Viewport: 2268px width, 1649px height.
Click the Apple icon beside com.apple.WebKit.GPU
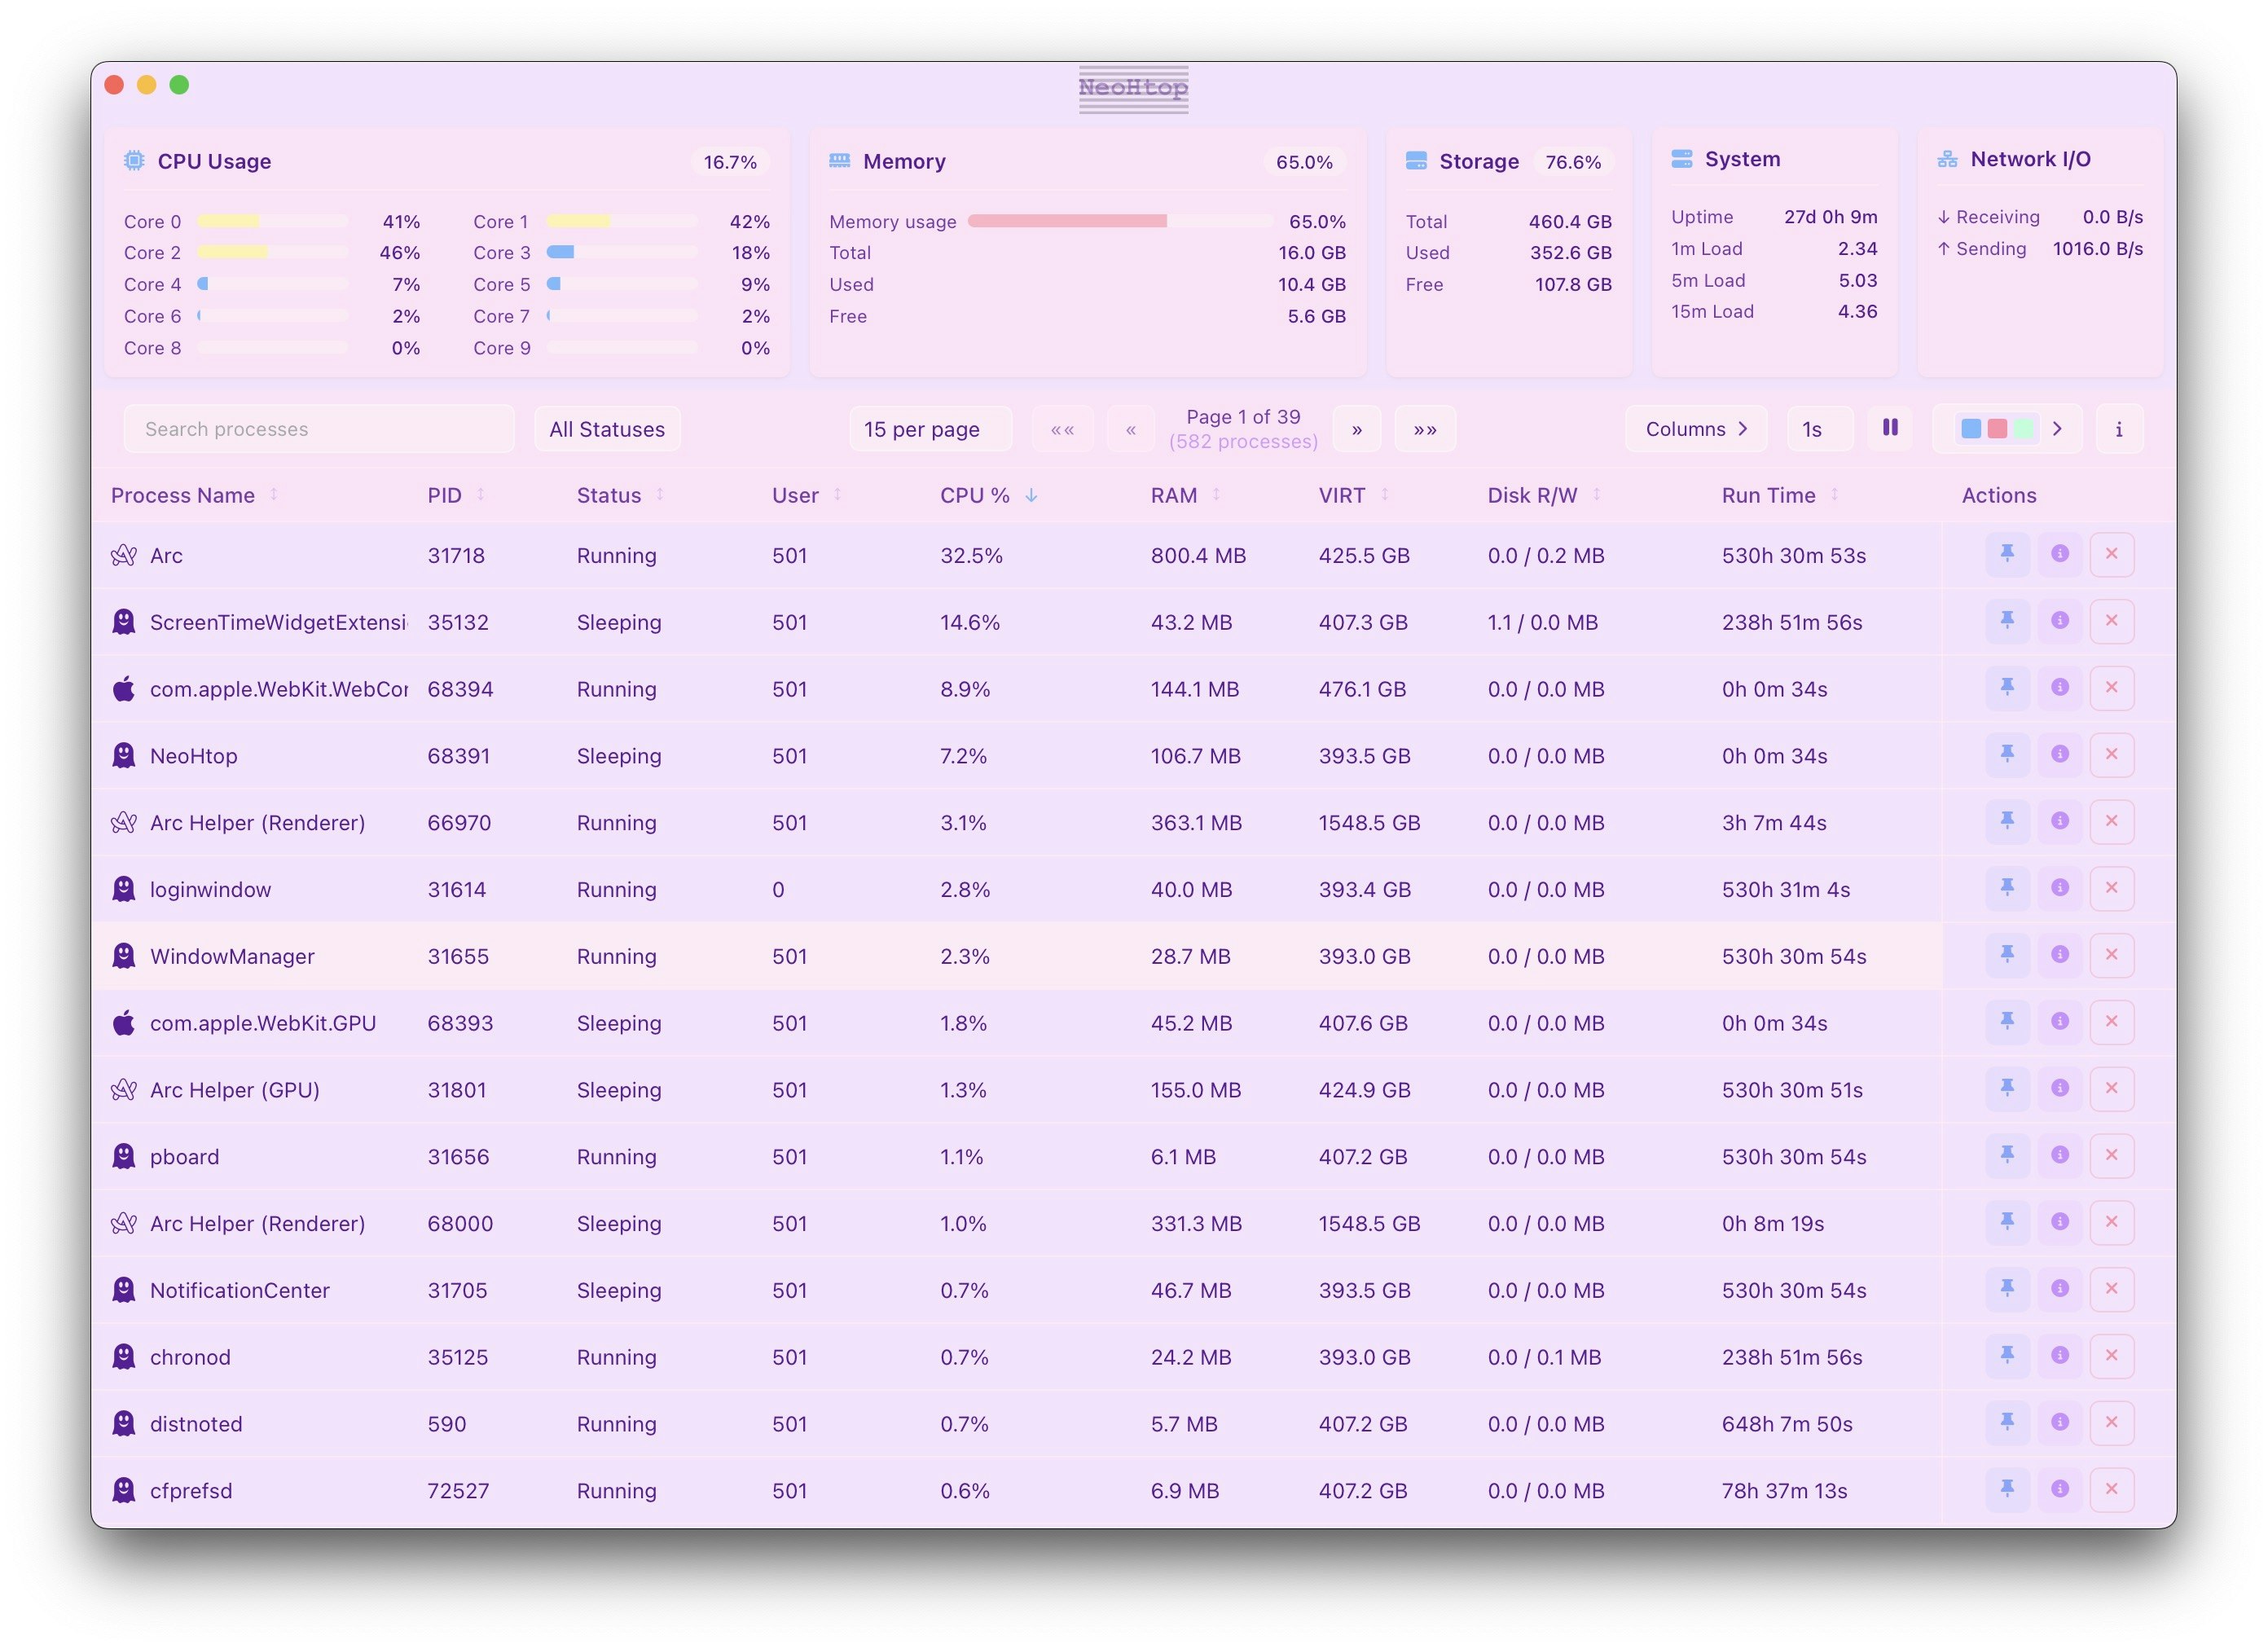pos(124,1023)
